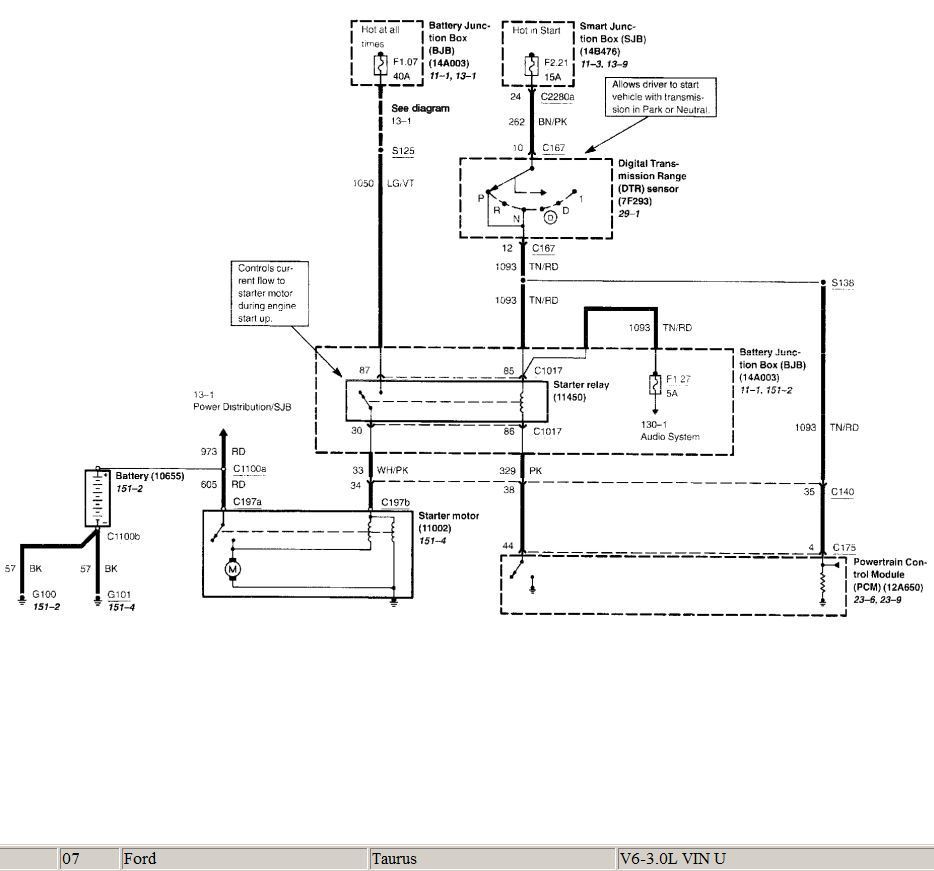Click the F1.07 40A fuse symbol

coord(381,65)
